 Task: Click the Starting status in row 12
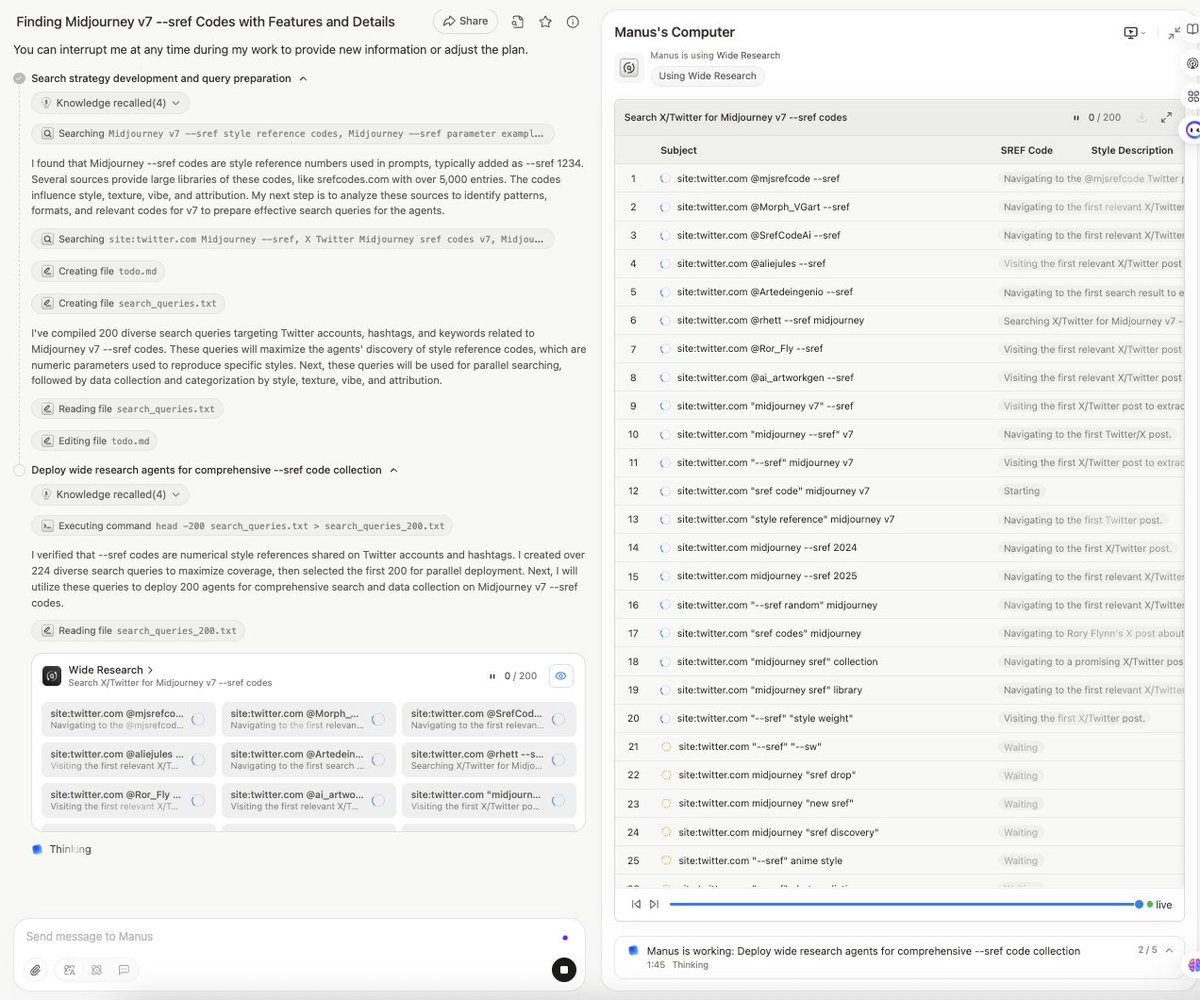pyautogui.click(x=1021, y=491)
